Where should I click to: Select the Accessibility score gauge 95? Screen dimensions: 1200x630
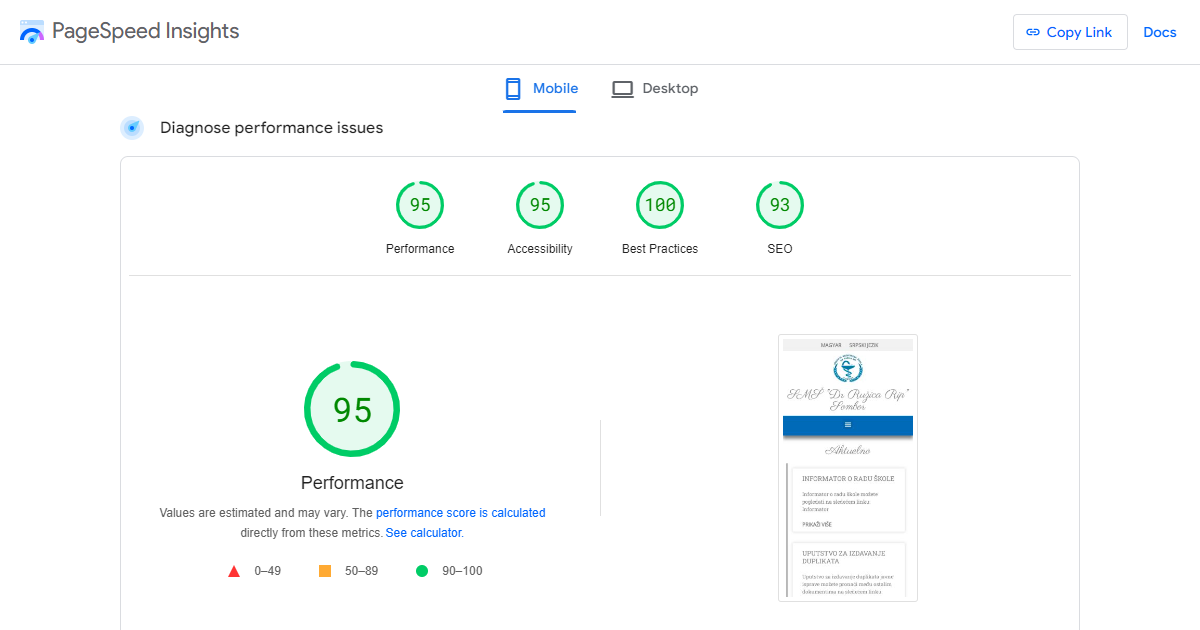pos(540,205)
